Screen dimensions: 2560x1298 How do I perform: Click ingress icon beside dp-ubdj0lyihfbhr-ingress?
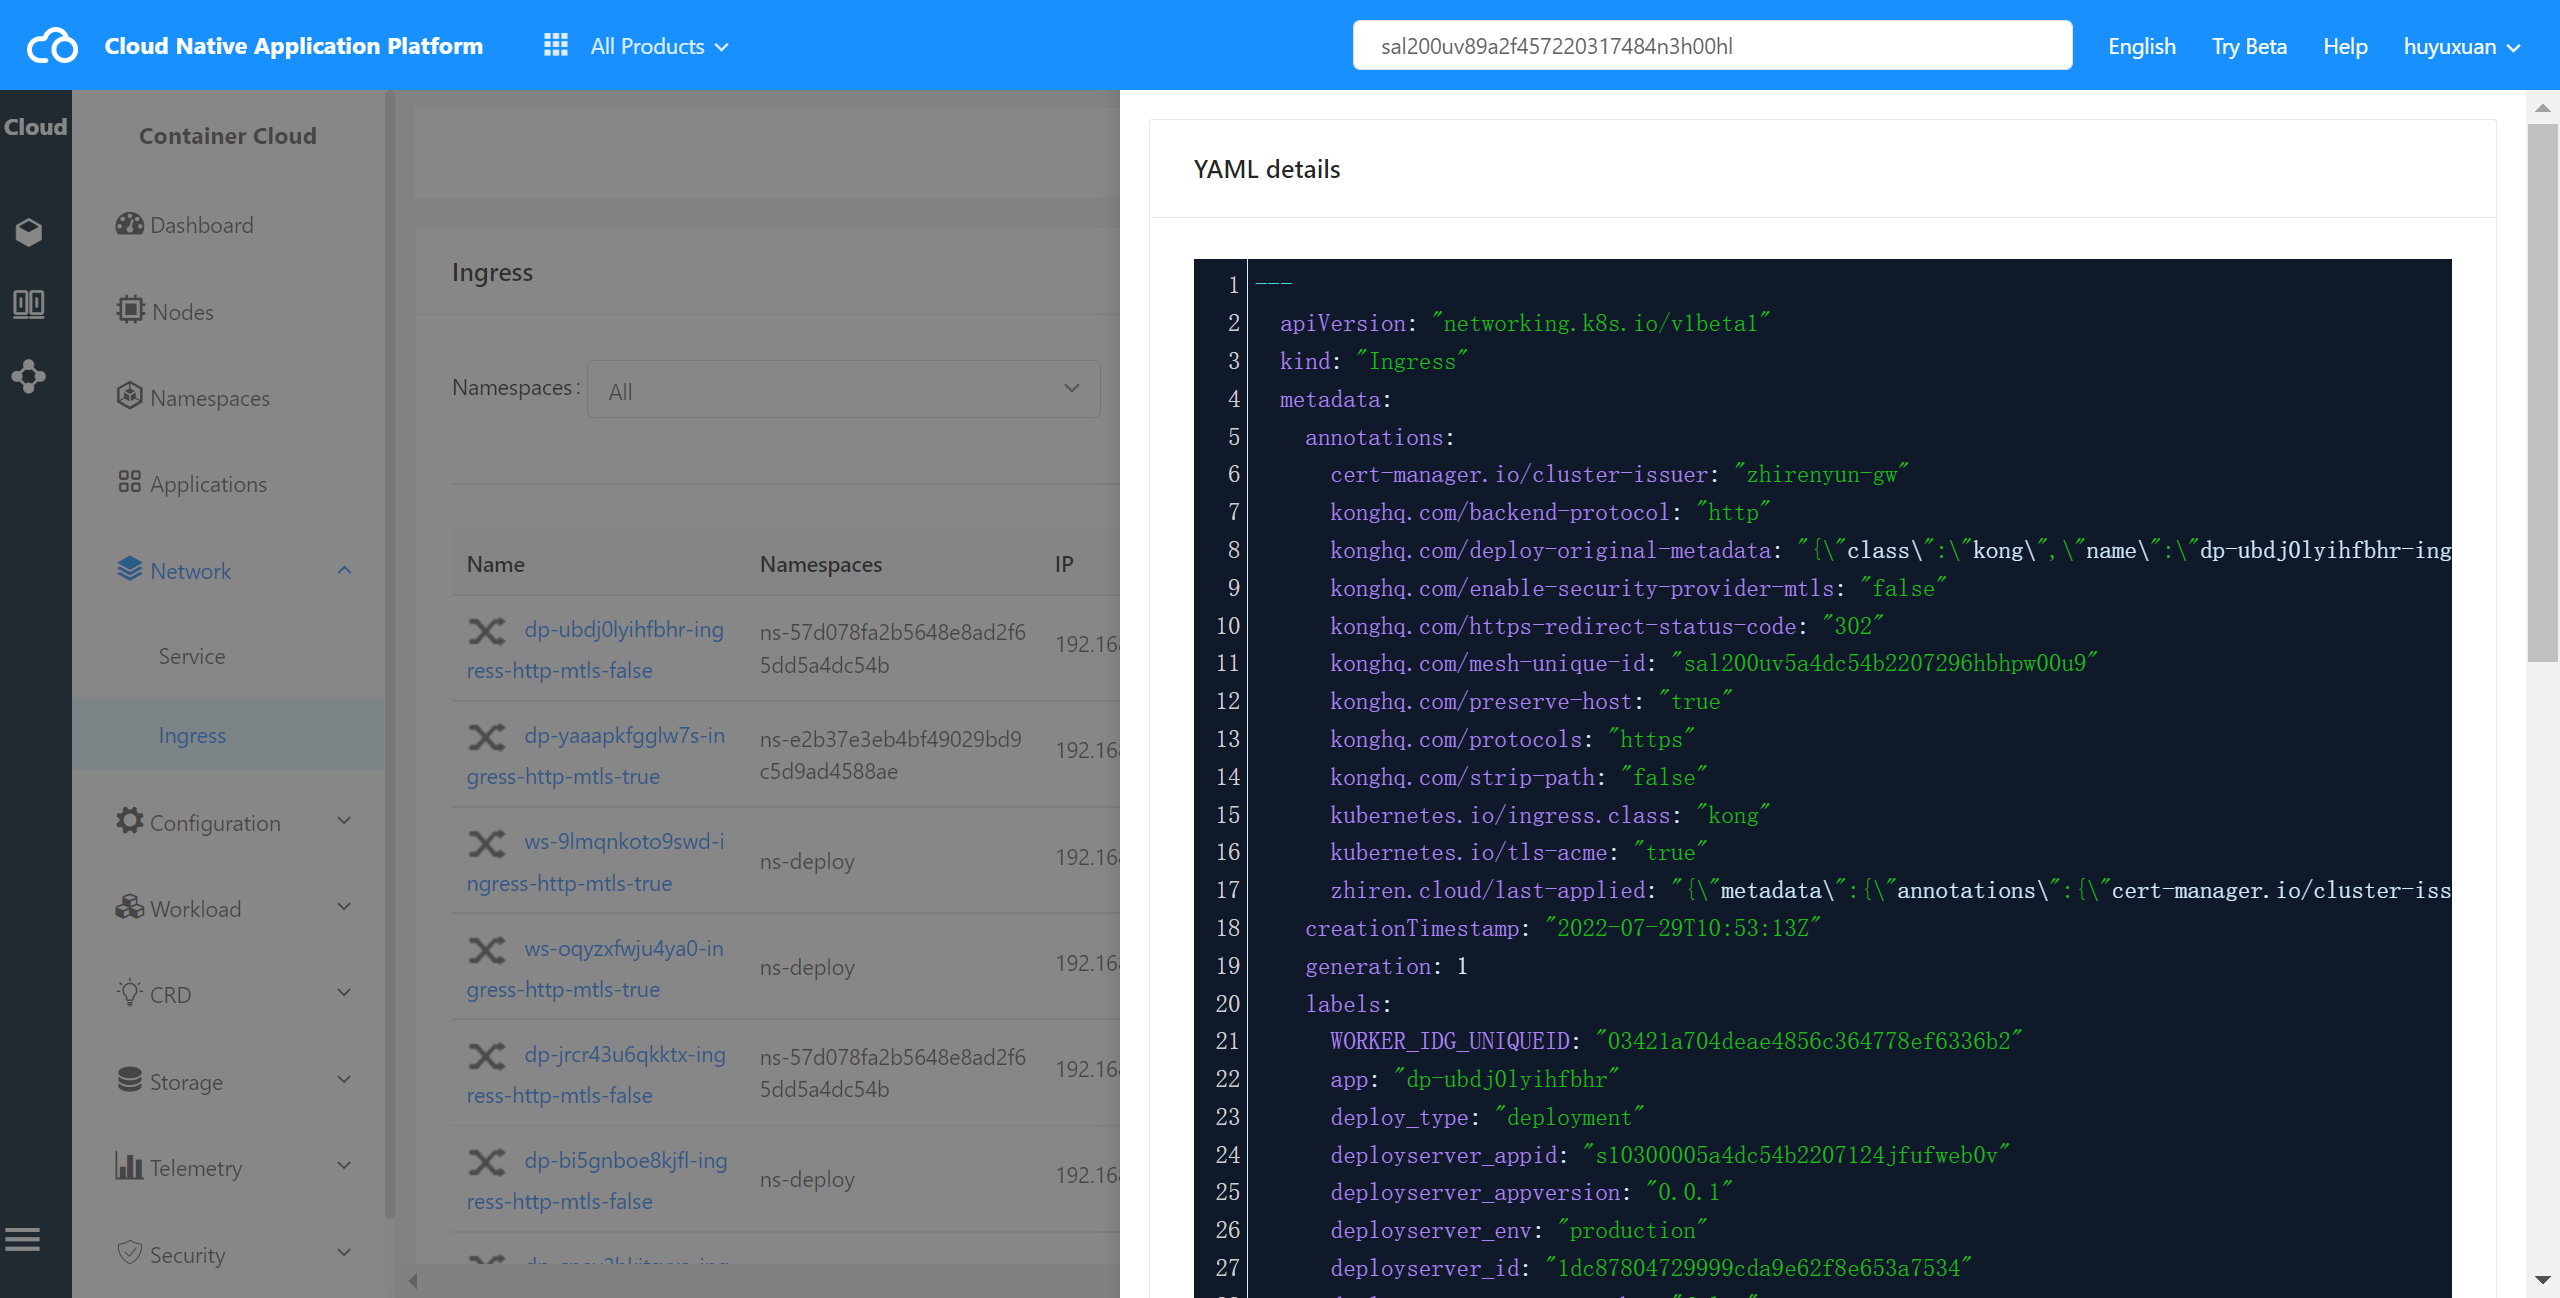tap(487, 631)
